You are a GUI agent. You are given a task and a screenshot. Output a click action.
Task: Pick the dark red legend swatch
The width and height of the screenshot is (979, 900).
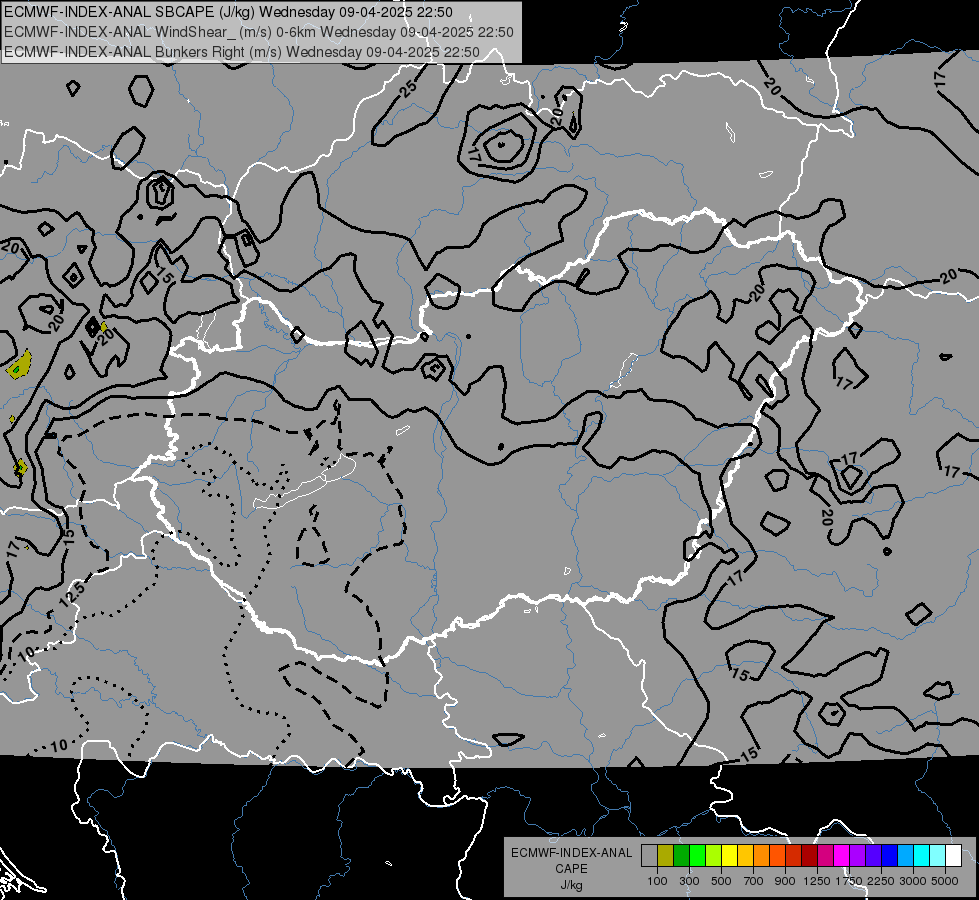click(809, 856)
